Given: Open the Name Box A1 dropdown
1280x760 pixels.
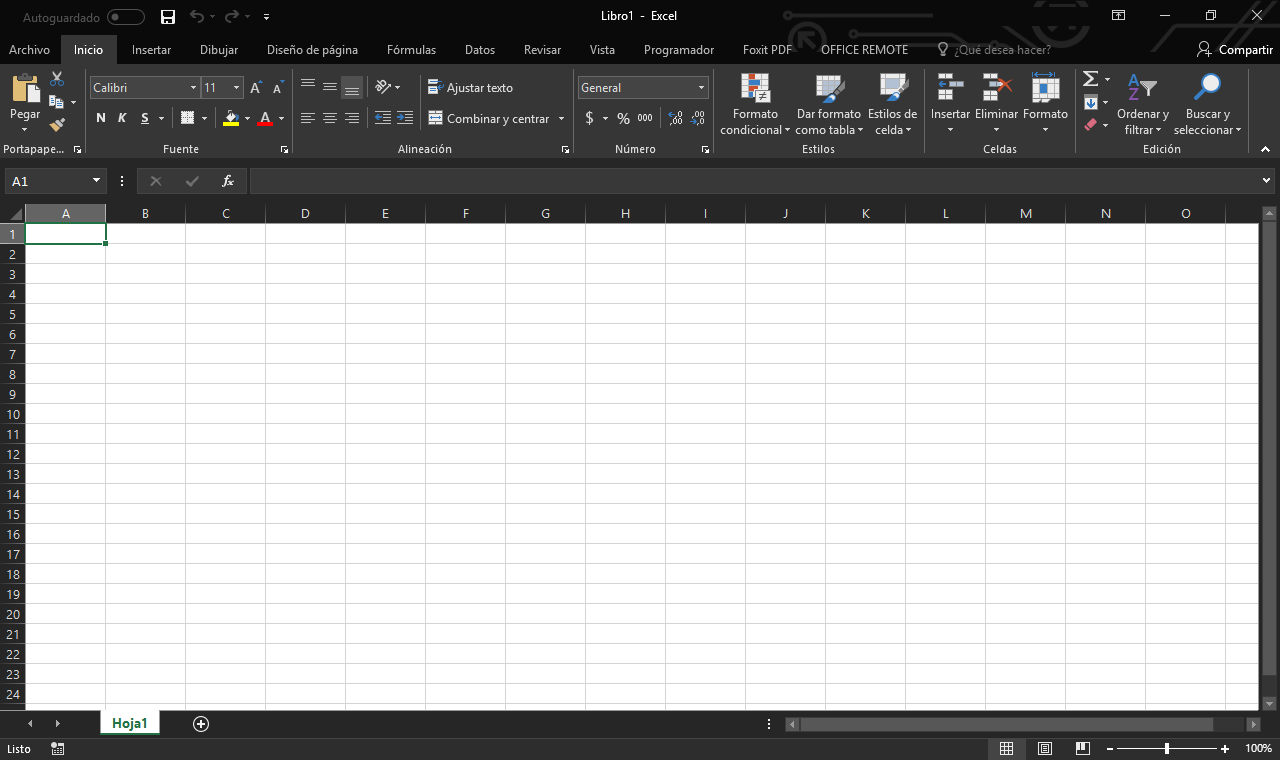Looking at the screenshot, I should tap(97, 181).
